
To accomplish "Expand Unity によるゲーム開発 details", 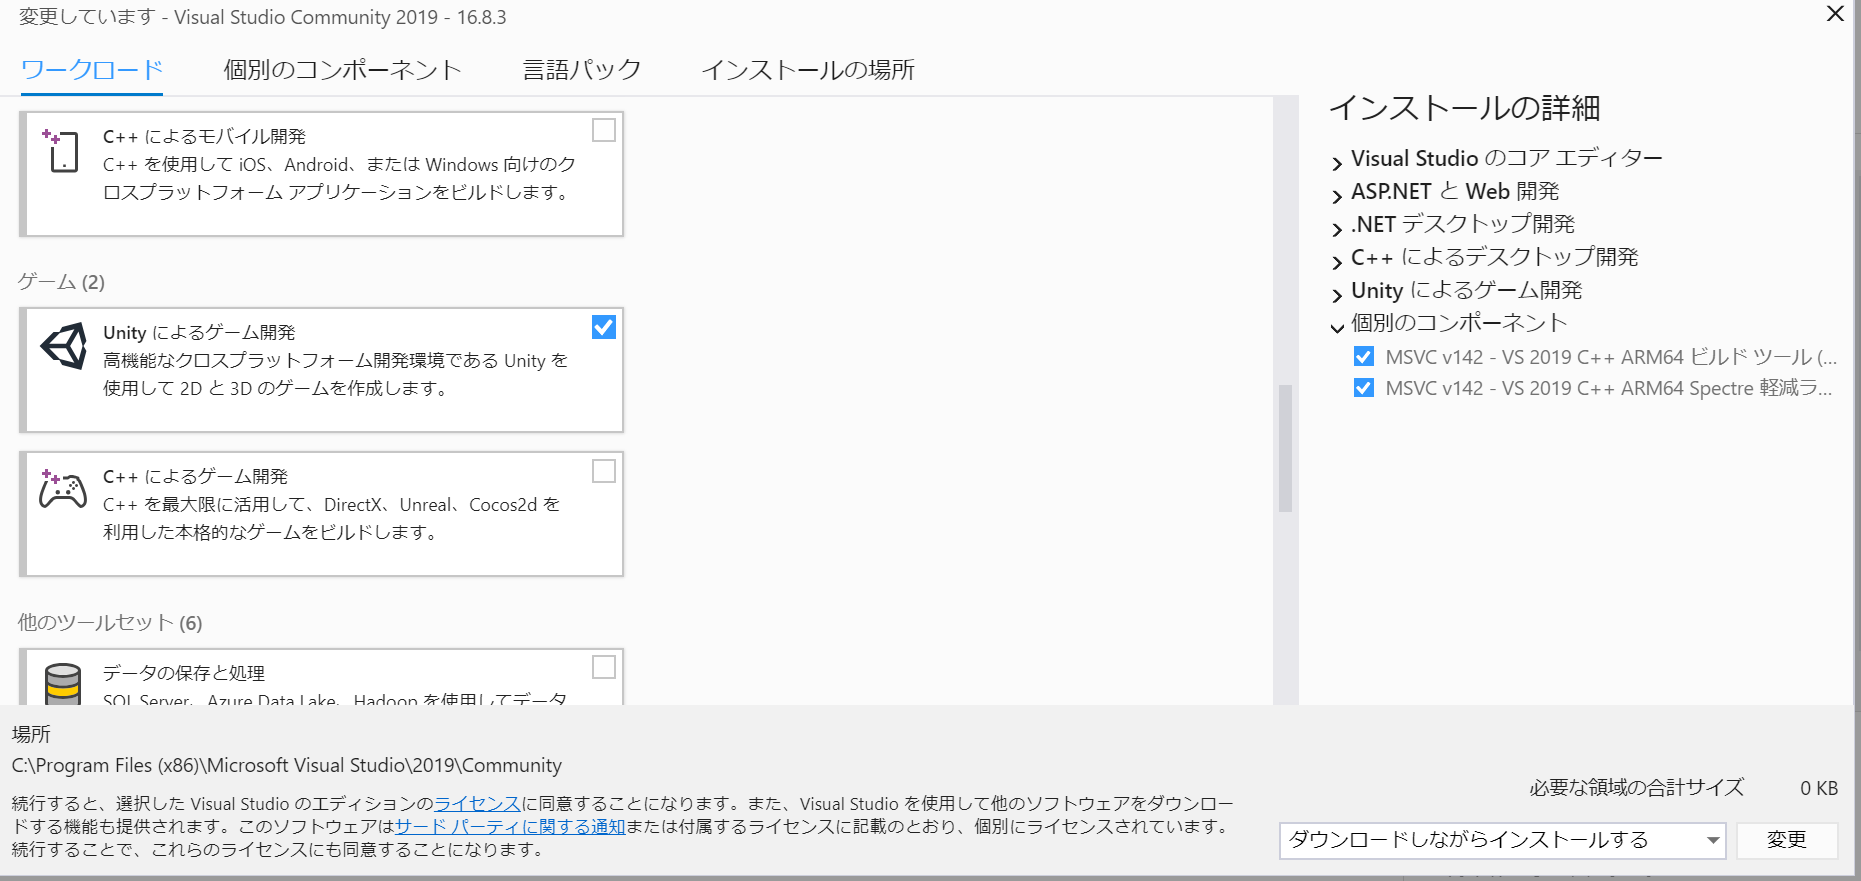I will (x=1337, y=294).
